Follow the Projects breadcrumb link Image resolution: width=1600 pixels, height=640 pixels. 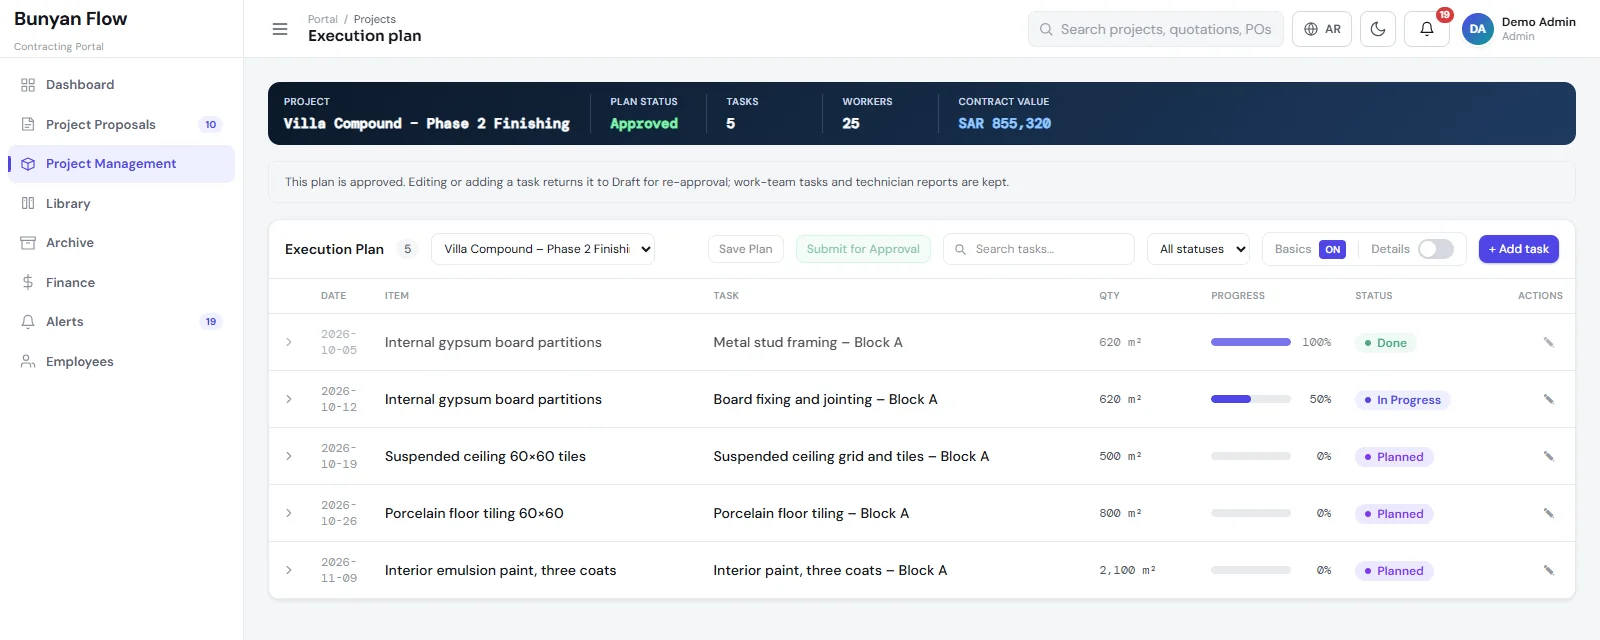tap(375, 19)
